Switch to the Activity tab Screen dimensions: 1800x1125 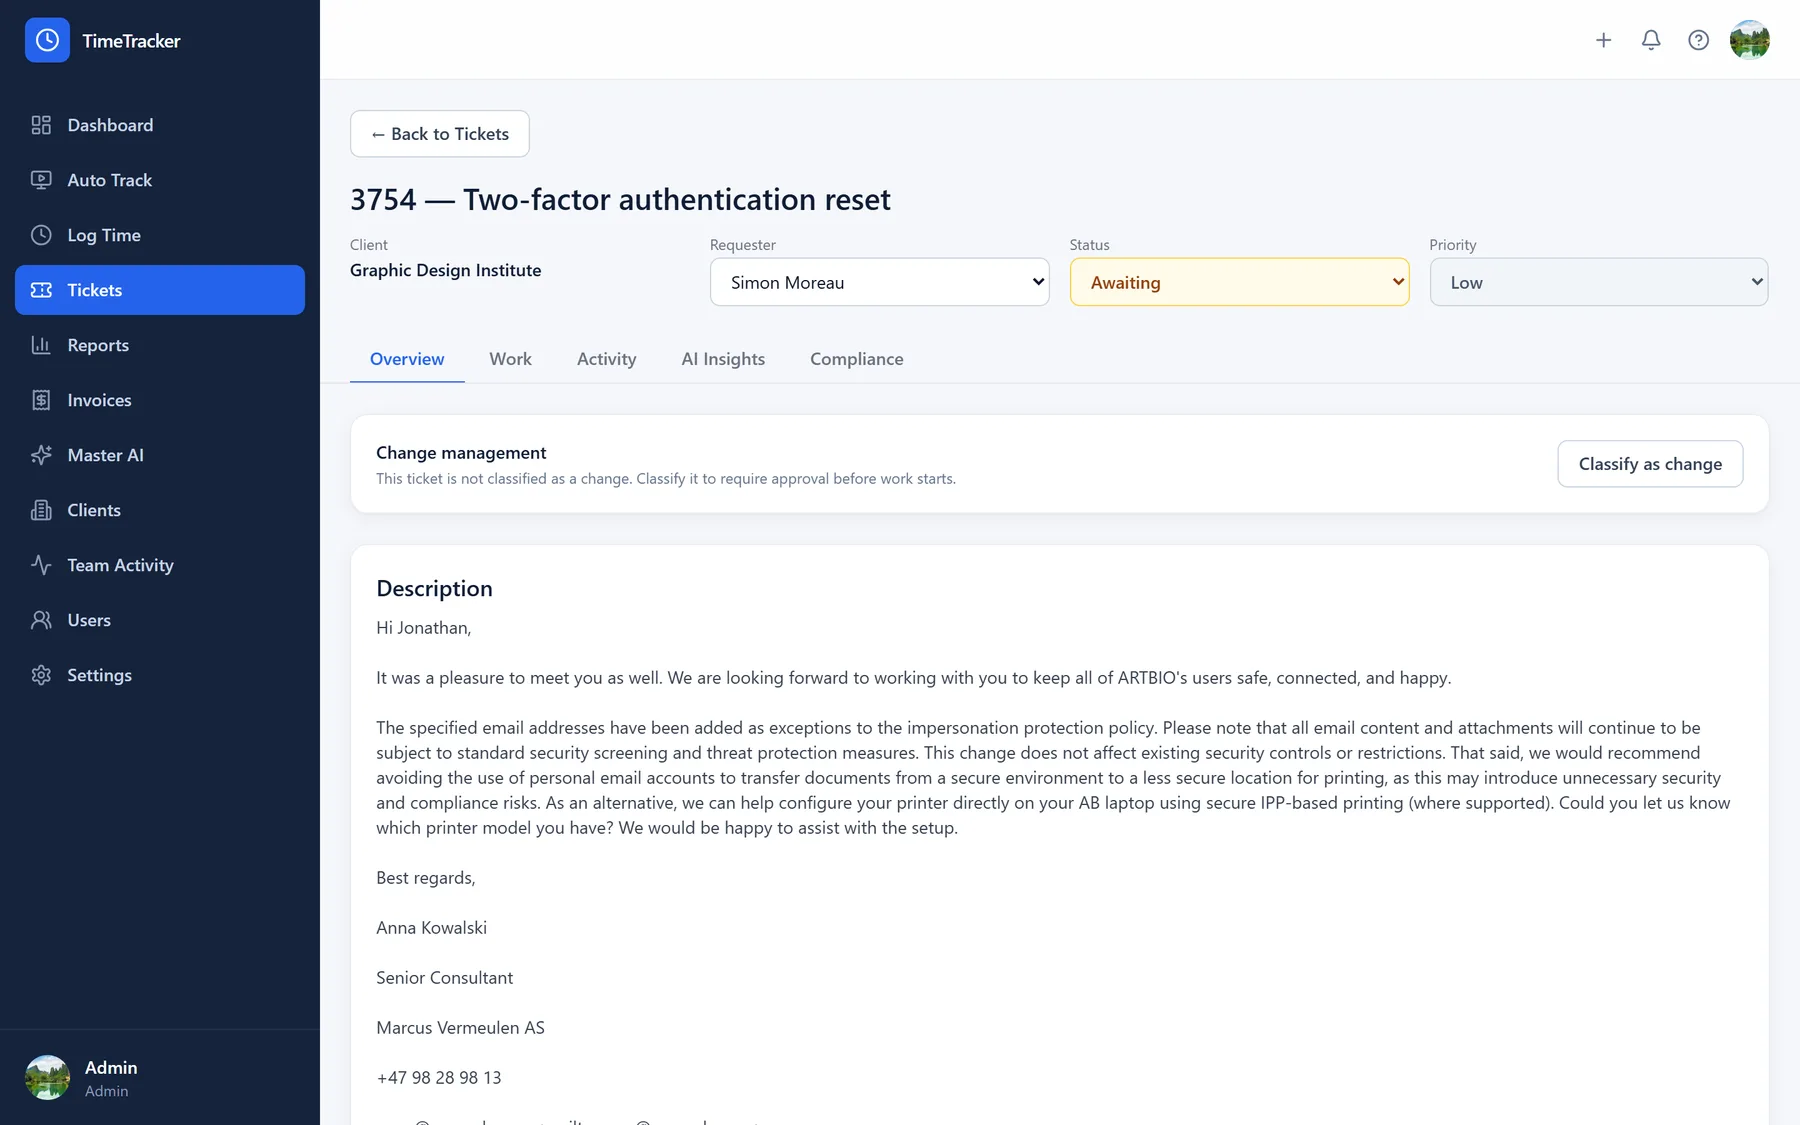pyautogui.click(x=606, y=359)
